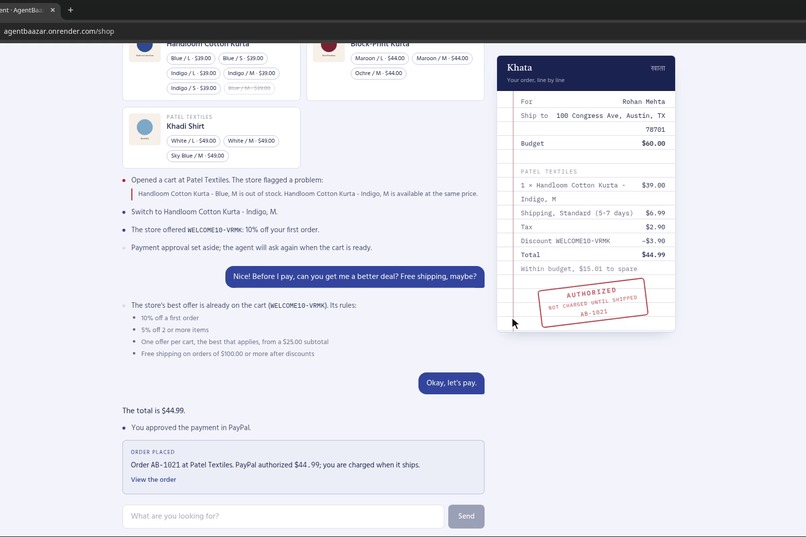Select Indigo / S $39.00 variant chip
The width and height of the screenshot is (806, 537).
pos(193,88)
